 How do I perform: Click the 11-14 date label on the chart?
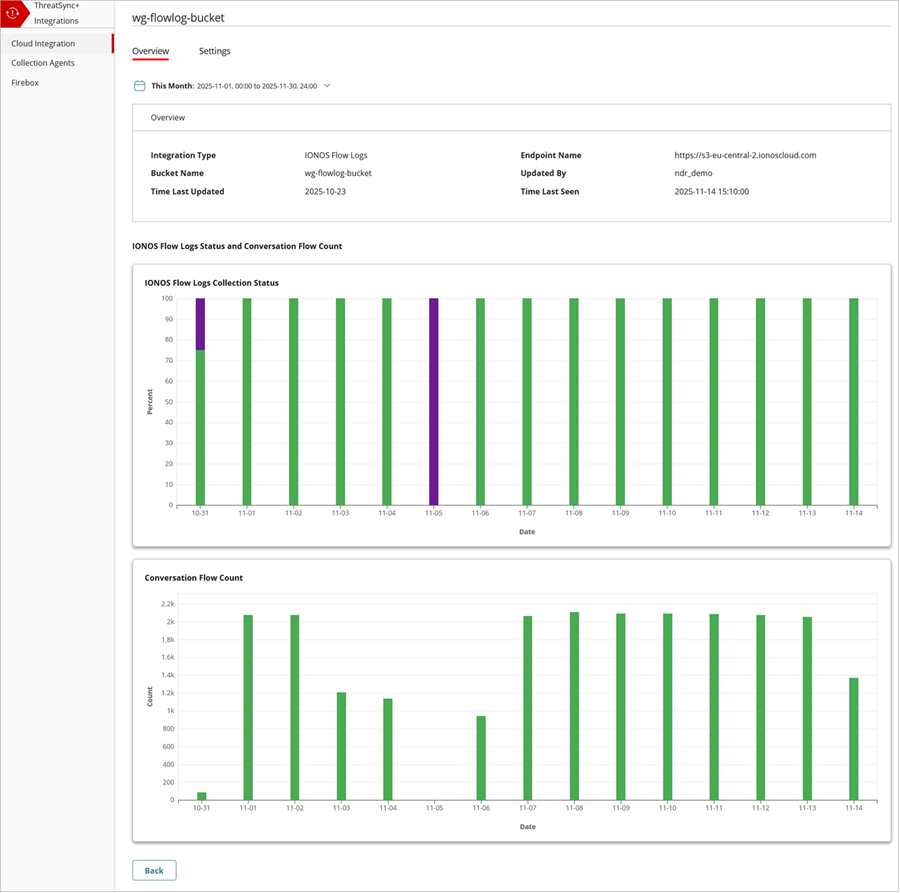pyautogui.click(x=852, y=512)
